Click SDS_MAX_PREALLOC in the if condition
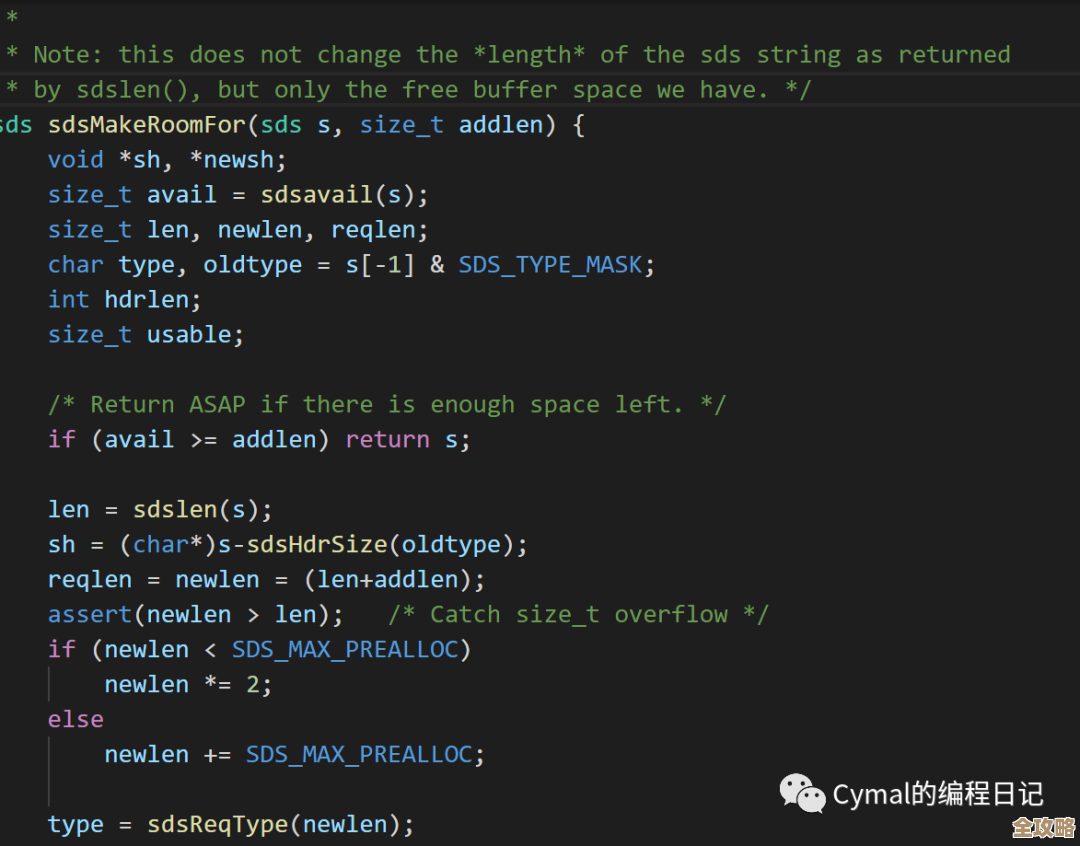The width and height of the screenshot is (1080, 846). (345, 650)
